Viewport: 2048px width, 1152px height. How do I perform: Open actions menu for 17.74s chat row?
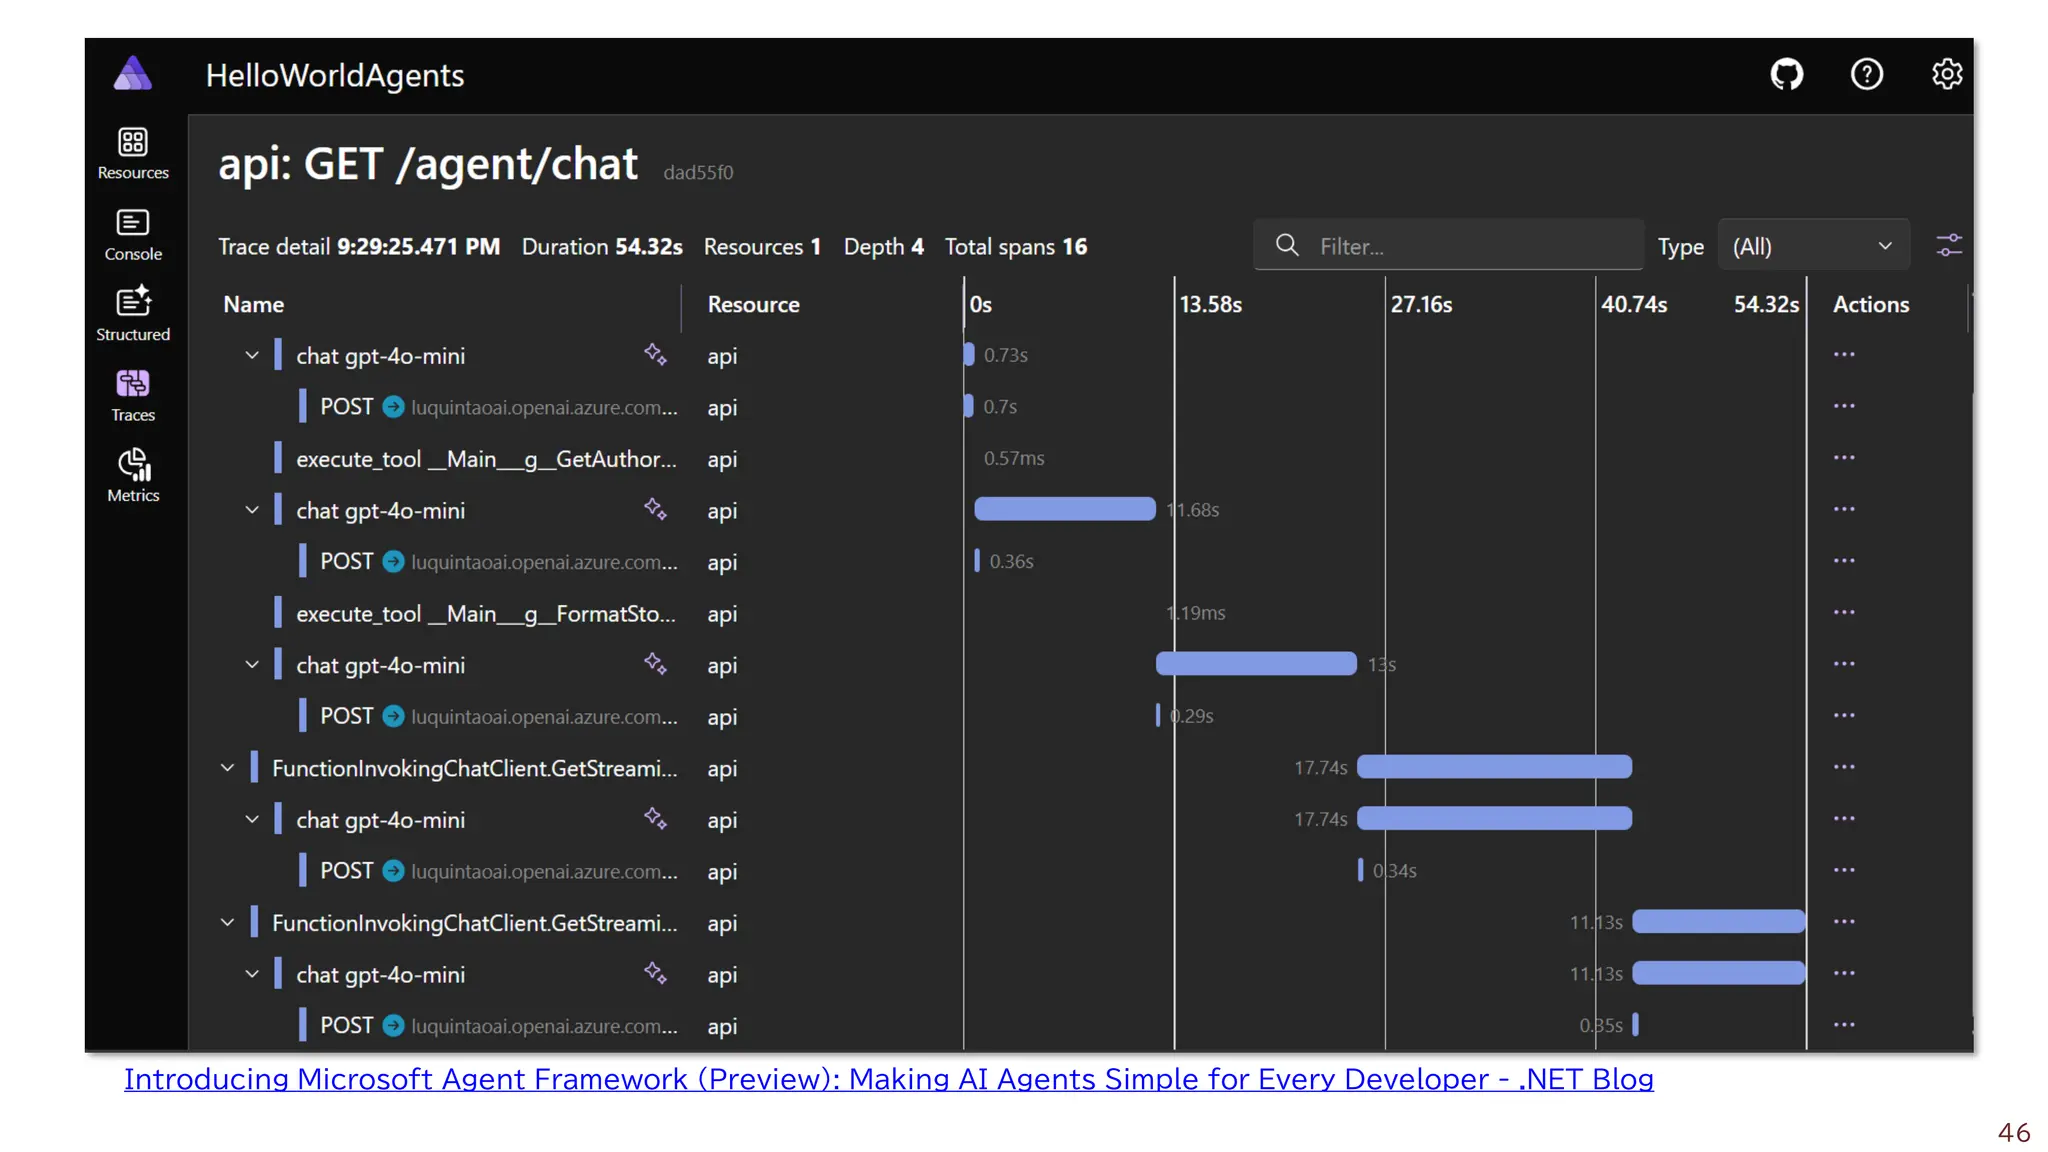[x=1844, y=819]
